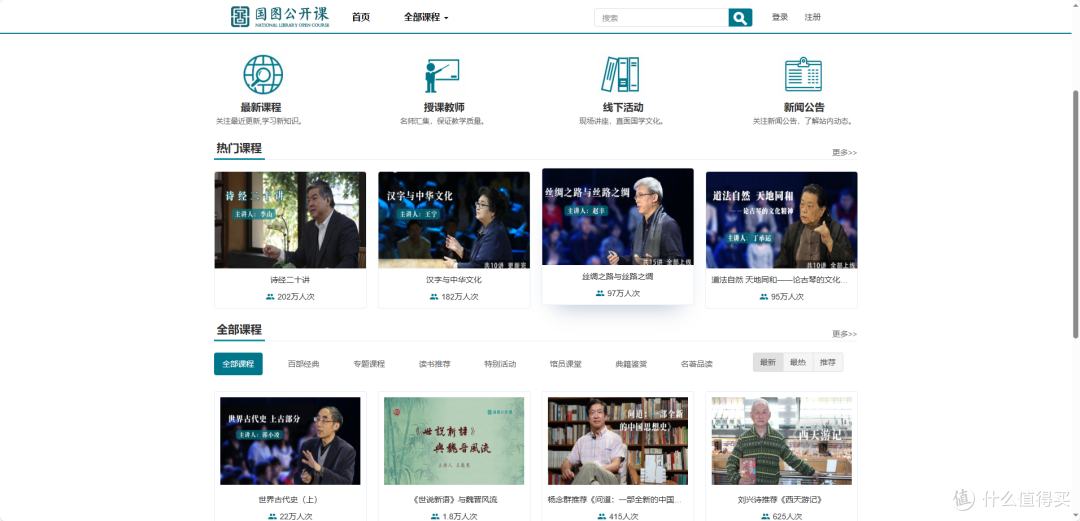The height and width of the screenshot is (521, 1080).
Task: Click the 最新课程 heading text
Action: tap(261, 108)
